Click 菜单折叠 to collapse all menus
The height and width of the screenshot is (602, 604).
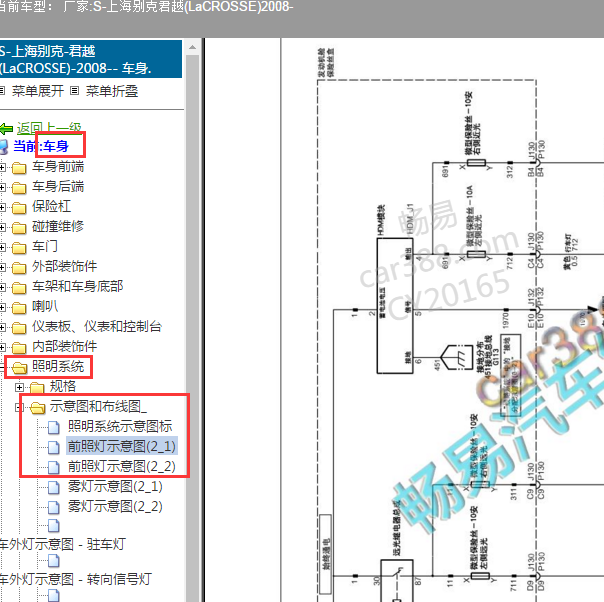[x=112, y=91]
